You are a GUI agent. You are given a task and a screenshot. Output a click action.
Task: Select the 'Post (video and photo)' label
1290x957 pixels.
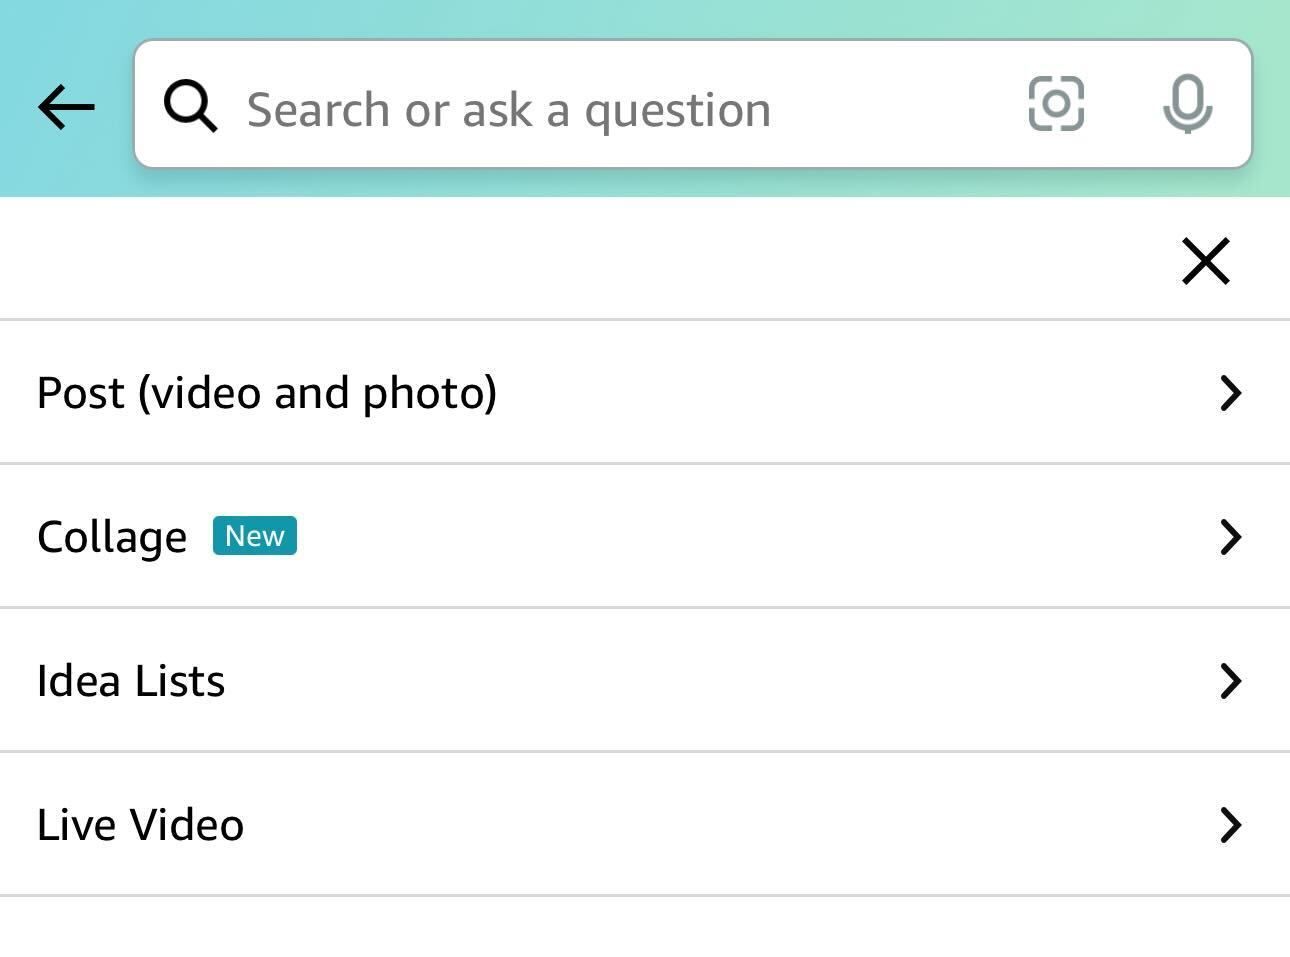pyautogui.click(x=266, y=393)
